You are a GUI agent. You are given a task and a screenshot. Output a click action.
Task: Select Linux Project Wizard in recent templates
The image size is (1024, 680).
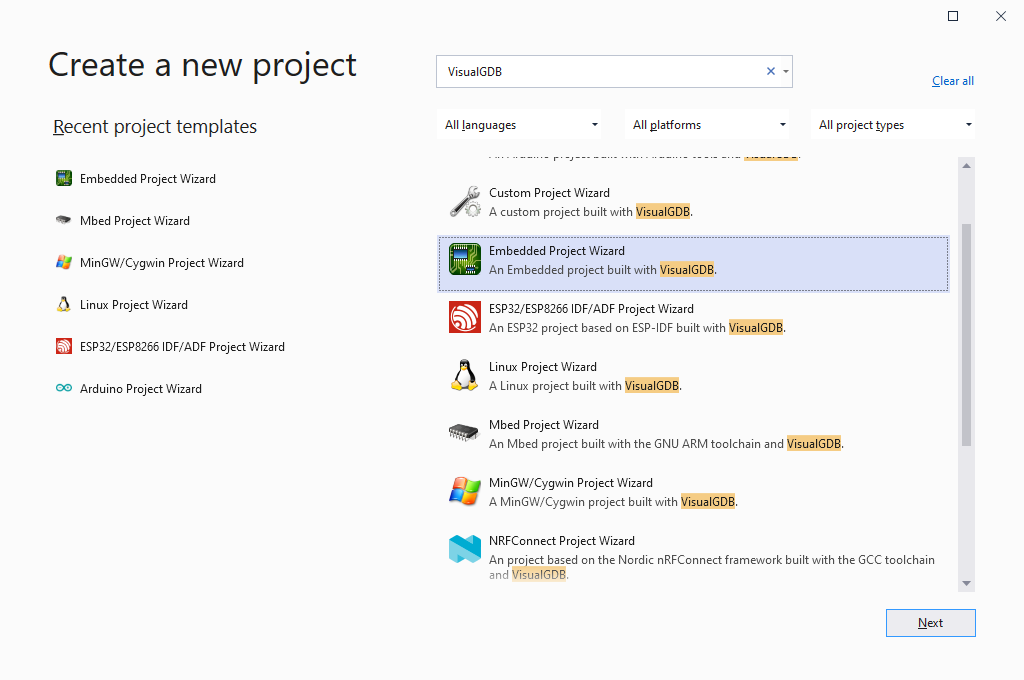[133, 305]
